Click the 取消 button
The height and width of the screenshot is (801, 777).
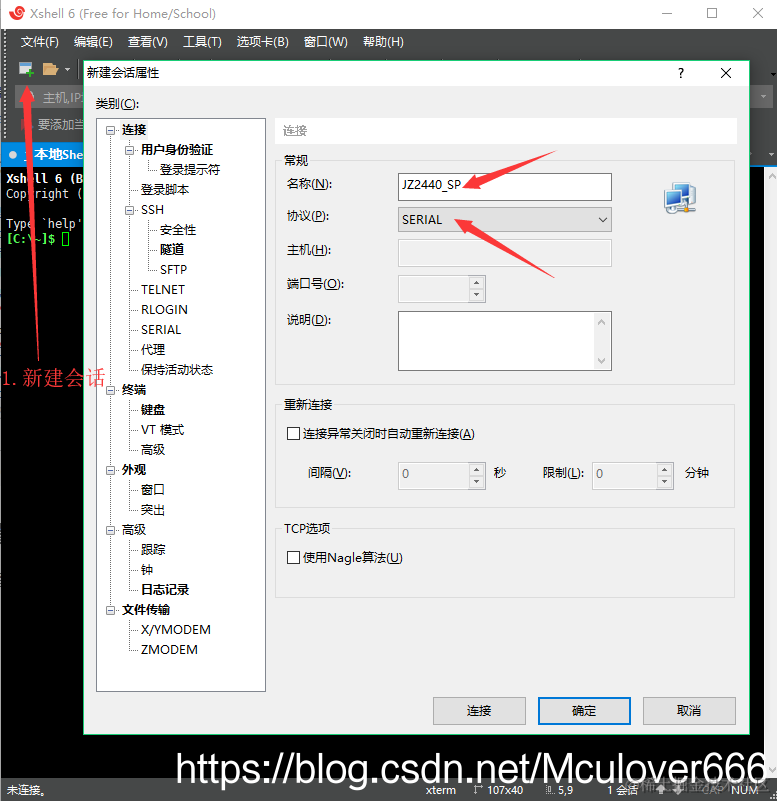(689, 711)
